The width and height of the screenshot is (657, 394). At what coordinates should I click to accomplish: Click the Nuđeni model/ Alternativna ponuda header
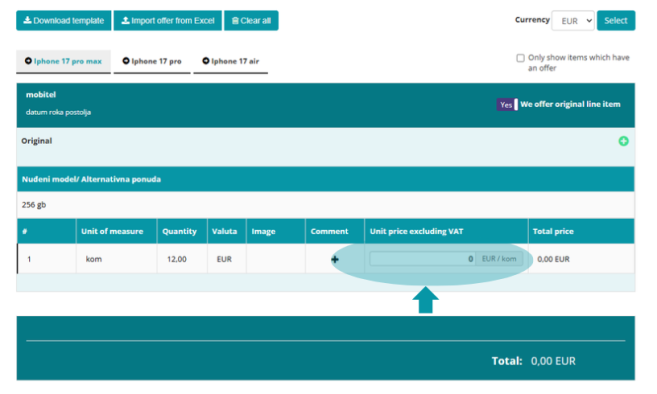pos(326,179)
